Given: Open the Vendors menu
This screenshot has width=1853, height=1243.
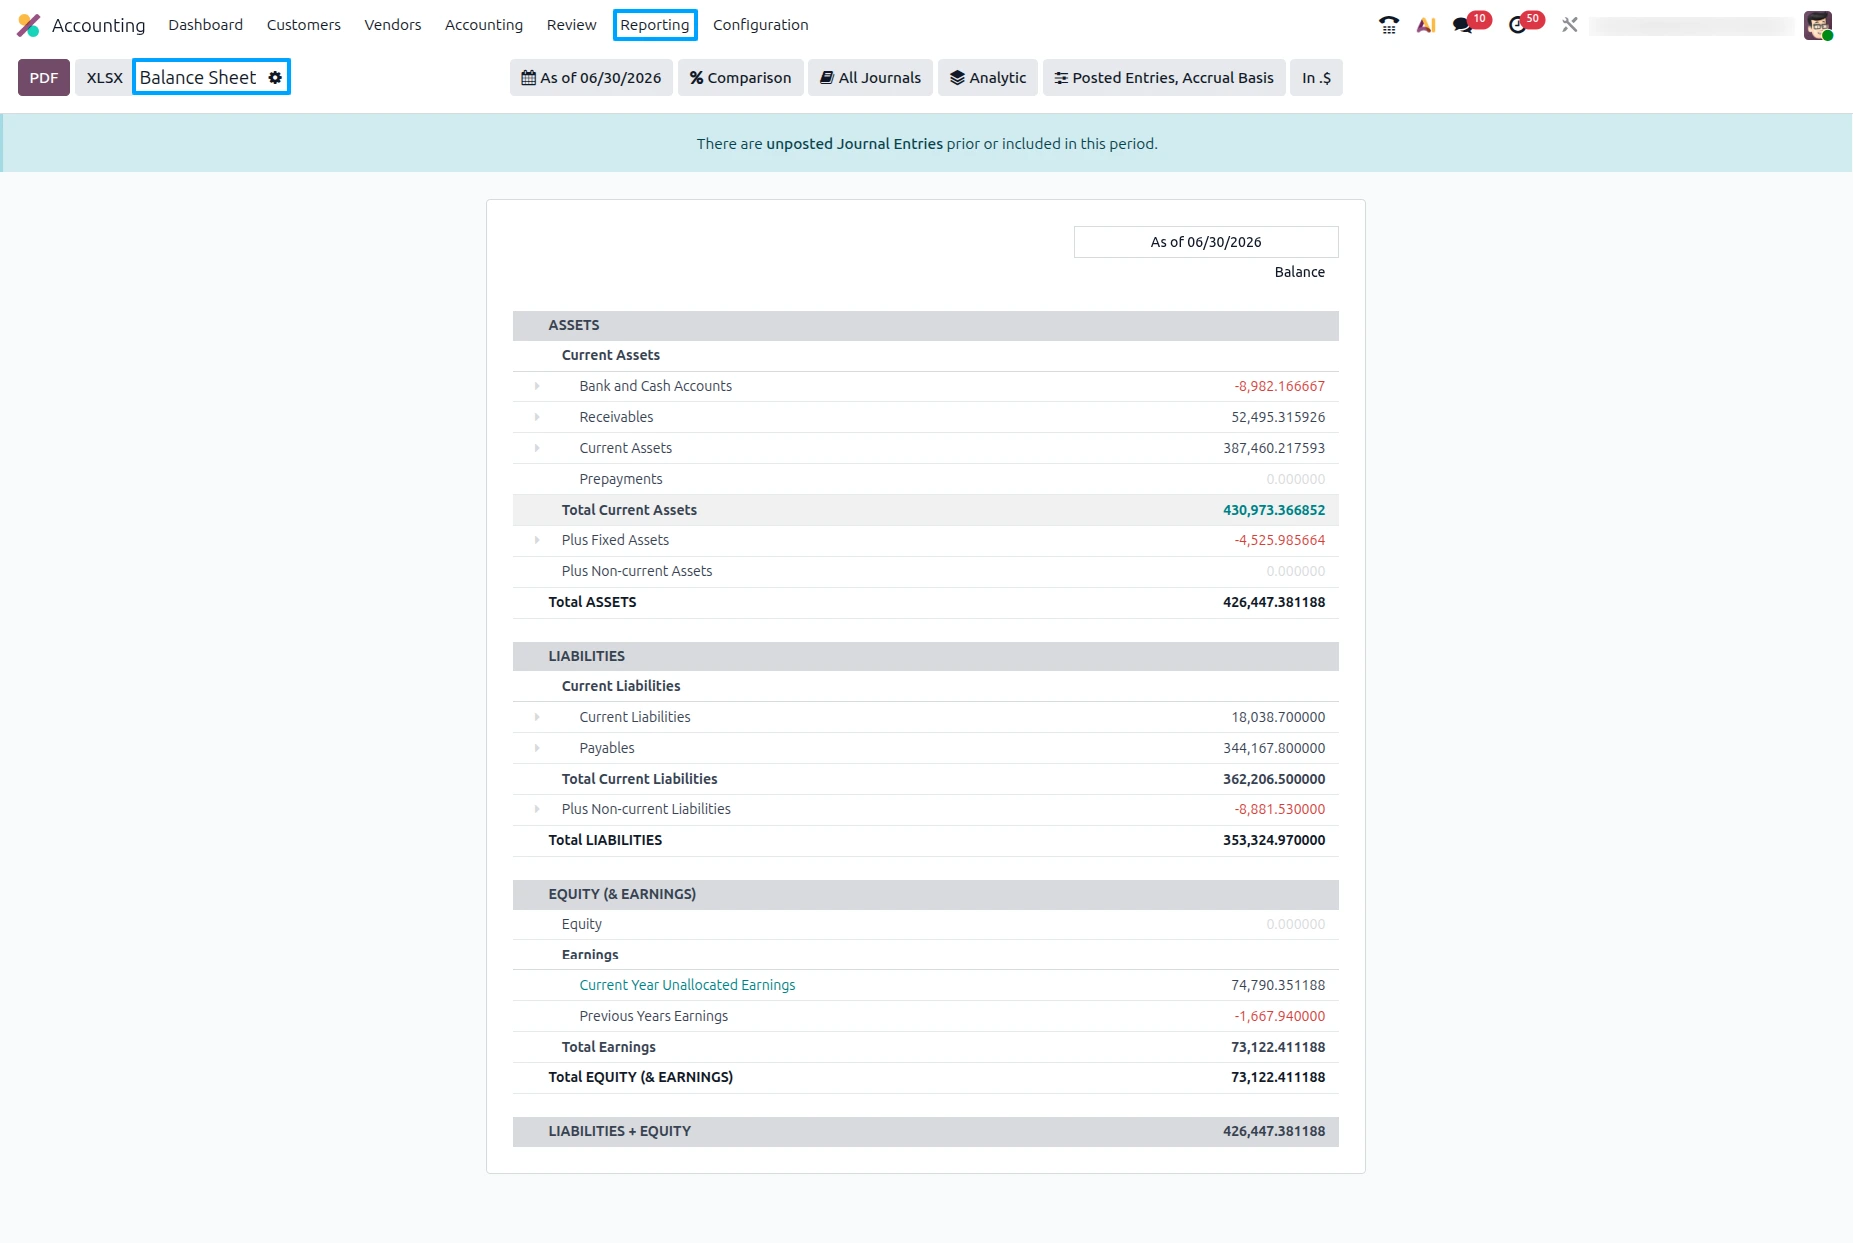Looking at the screenshot, I should tap(393, 25).
